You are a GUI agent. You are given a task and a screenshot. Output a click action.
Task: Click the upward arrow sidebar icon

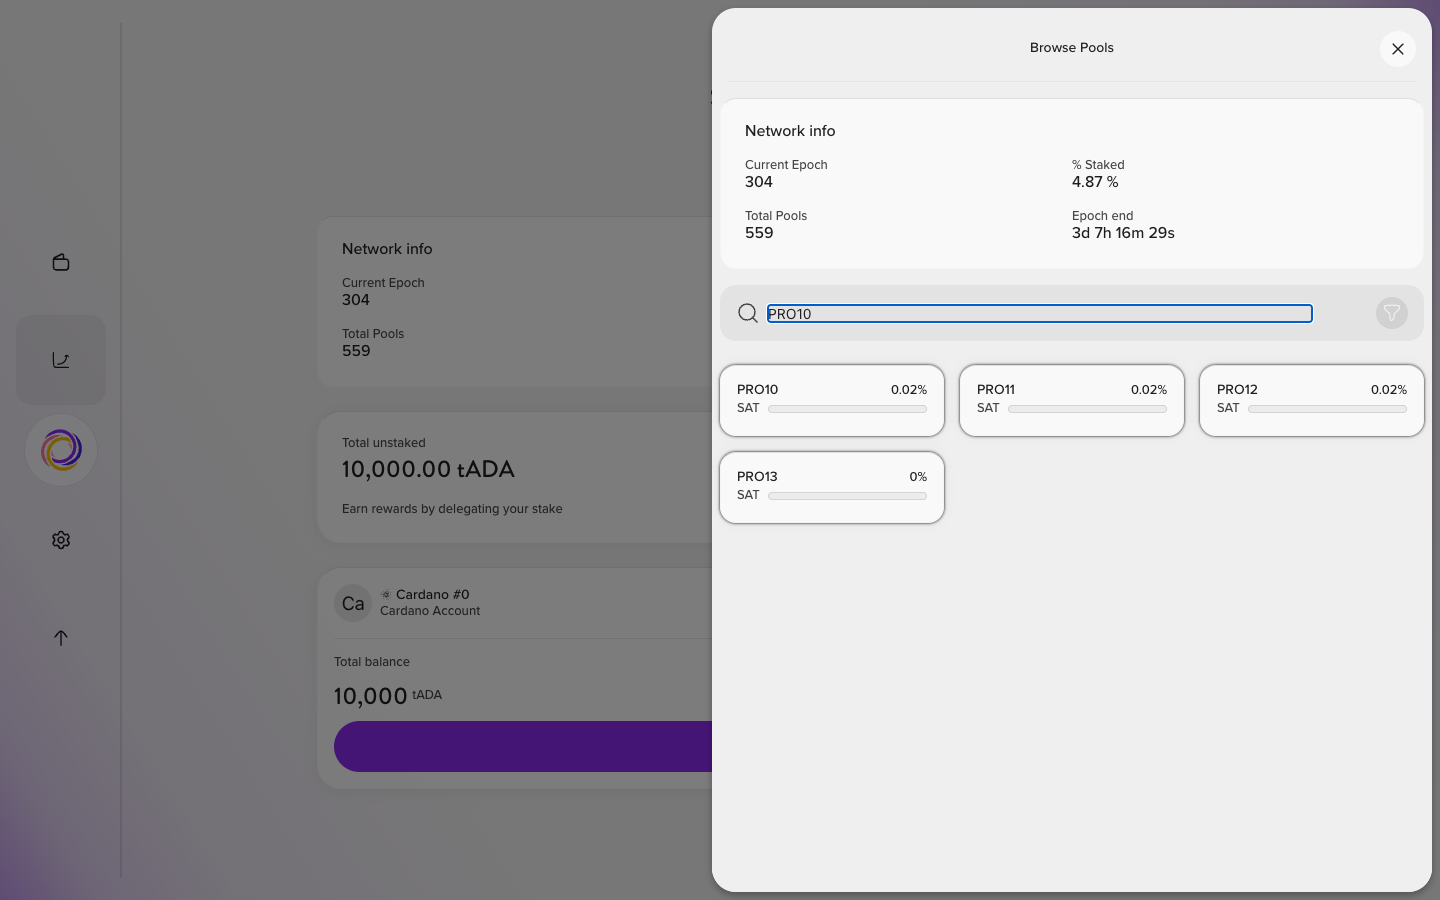coord(61,638)
